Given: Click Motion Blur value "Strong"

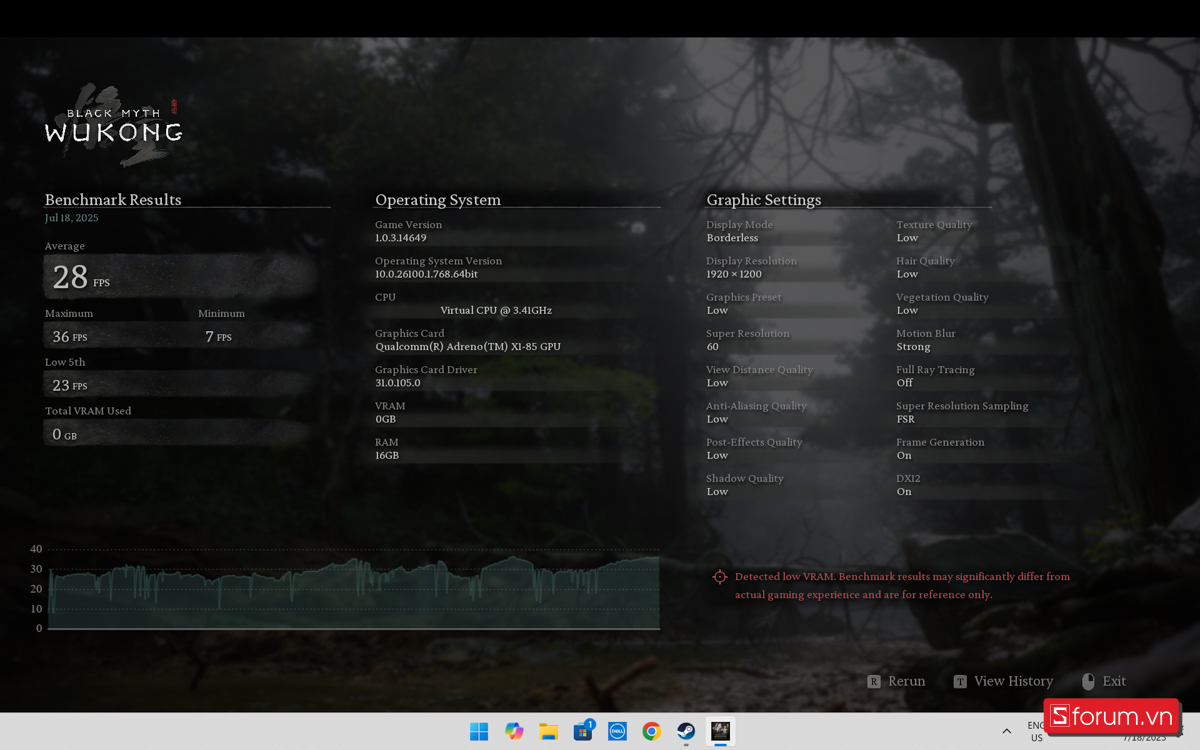Looking at the screenshot, I should point(913,347).
